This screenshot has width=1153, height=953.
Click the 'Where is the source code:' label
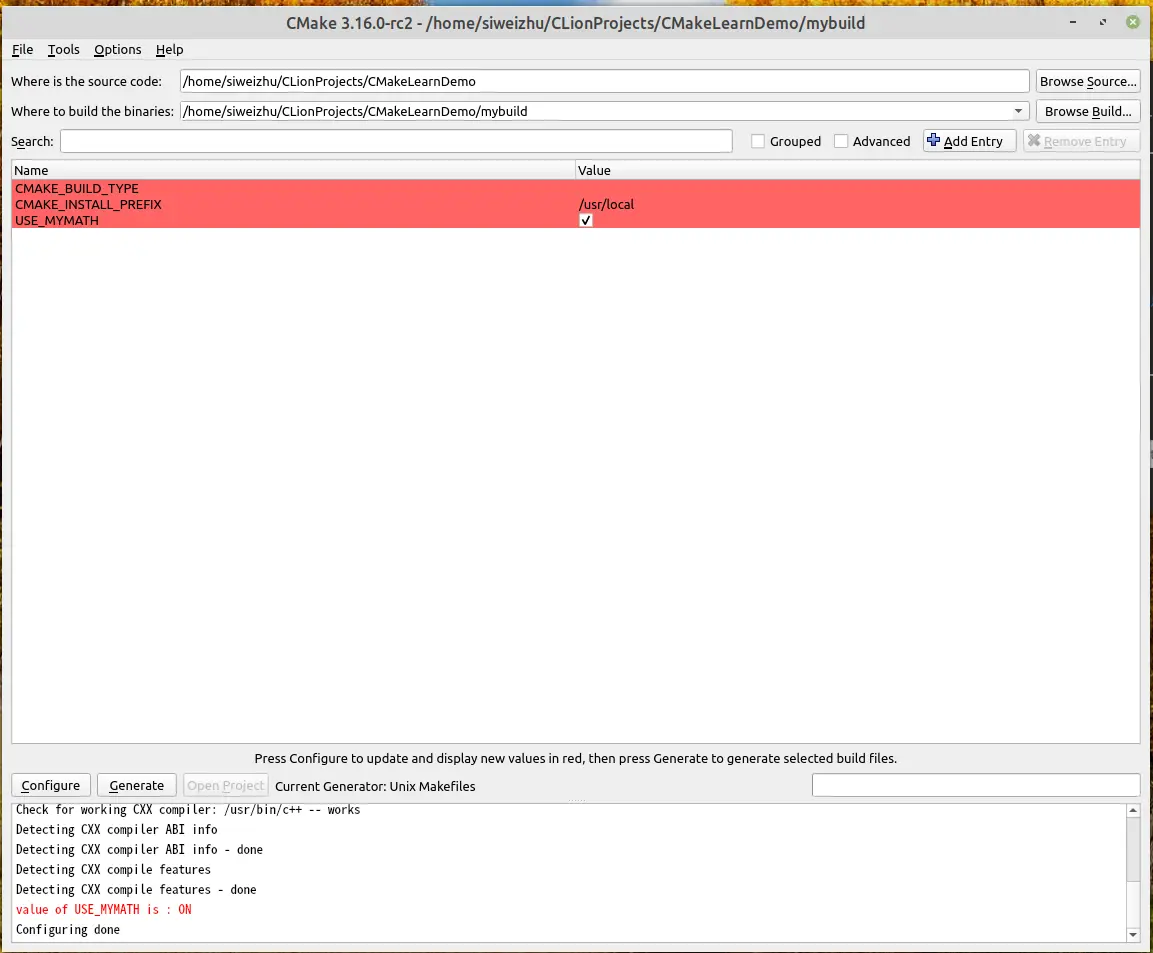click(x=86, y=82)
